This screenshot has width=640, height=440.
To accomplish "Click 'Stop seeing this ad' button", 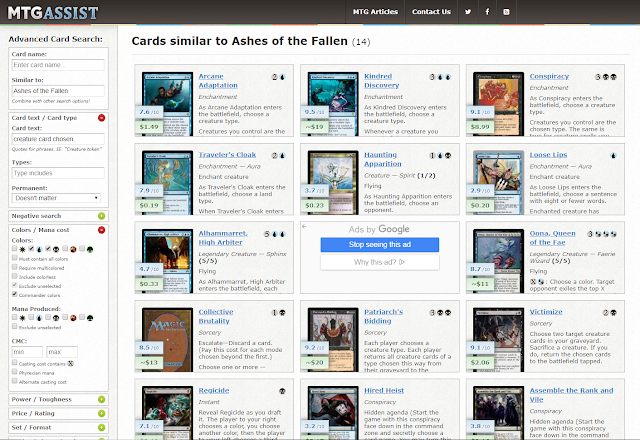I will click(x=380, y=244).
